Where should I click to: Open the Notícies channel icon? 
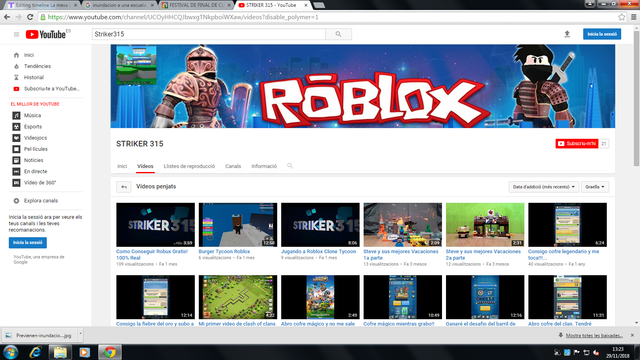click(x=16, y=160)
